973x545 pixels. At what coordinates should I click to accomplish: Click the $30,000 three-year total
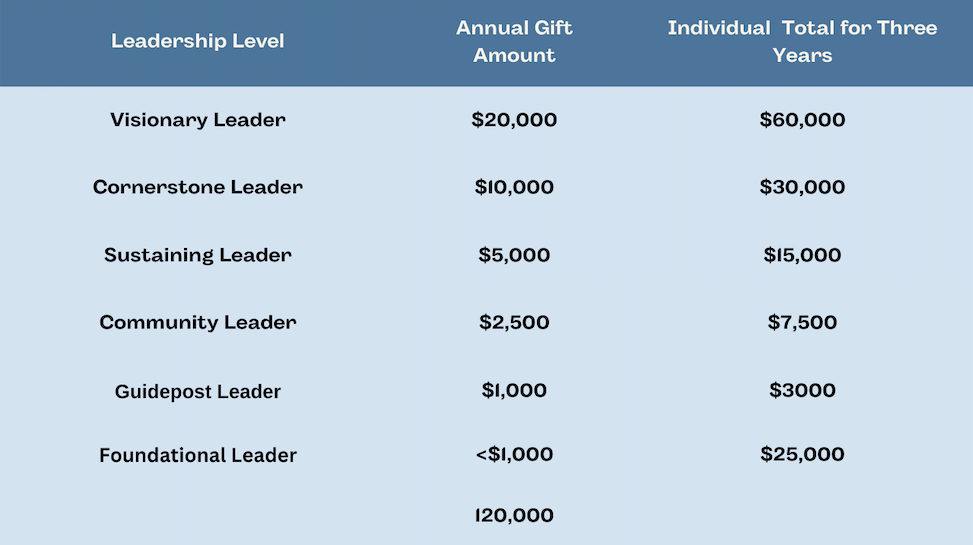802,187
